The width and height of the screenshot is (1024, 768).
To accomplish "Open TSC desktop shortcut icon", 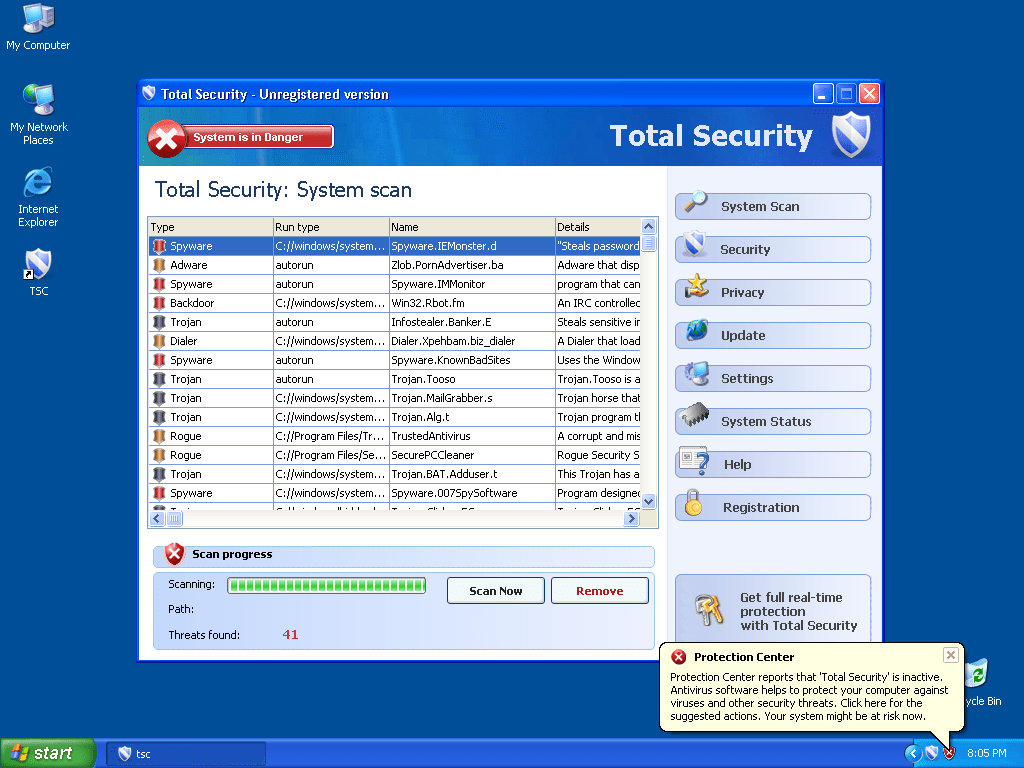I will click(38, 266).
